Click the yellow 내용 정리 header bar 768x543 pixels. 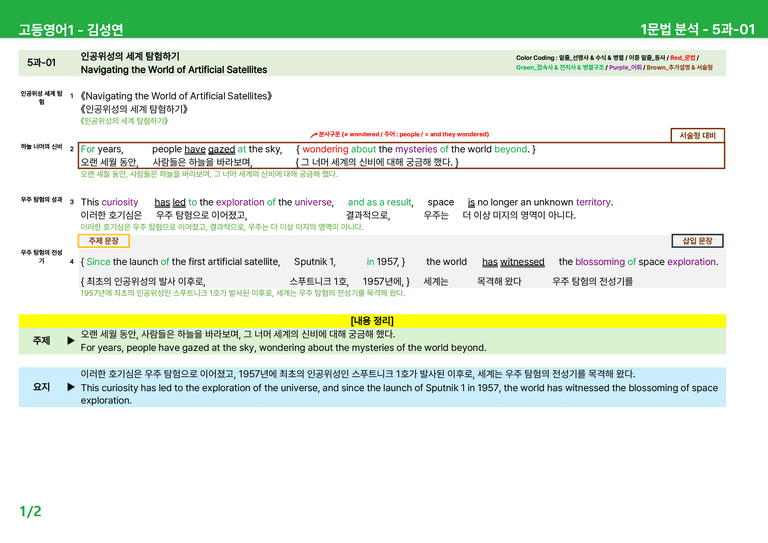coord(372,321)
